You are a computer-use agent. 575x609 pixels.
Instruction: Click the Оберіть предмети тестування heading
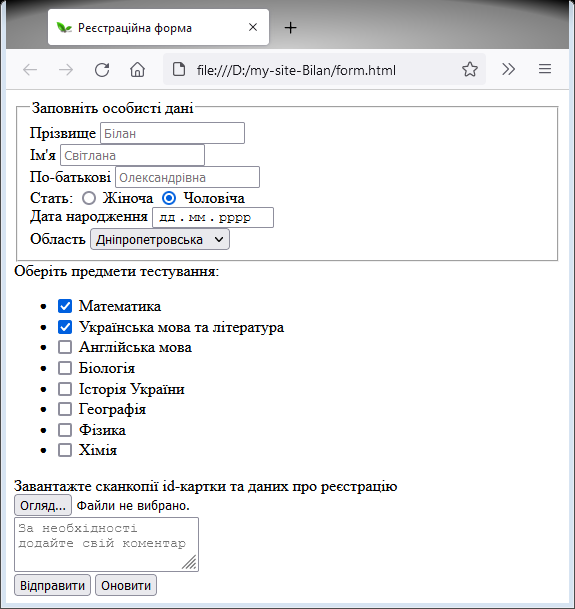(117, 271)
